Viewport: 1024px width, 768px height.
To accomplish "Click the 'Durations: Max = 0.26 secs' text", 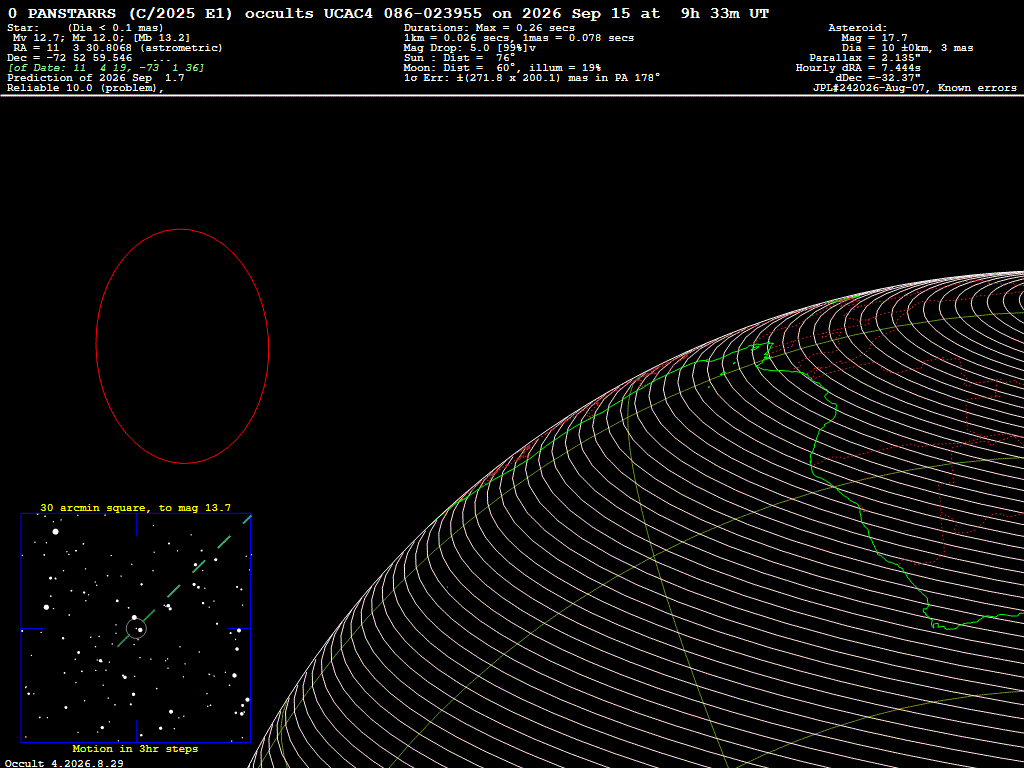I will pos(489,28).
